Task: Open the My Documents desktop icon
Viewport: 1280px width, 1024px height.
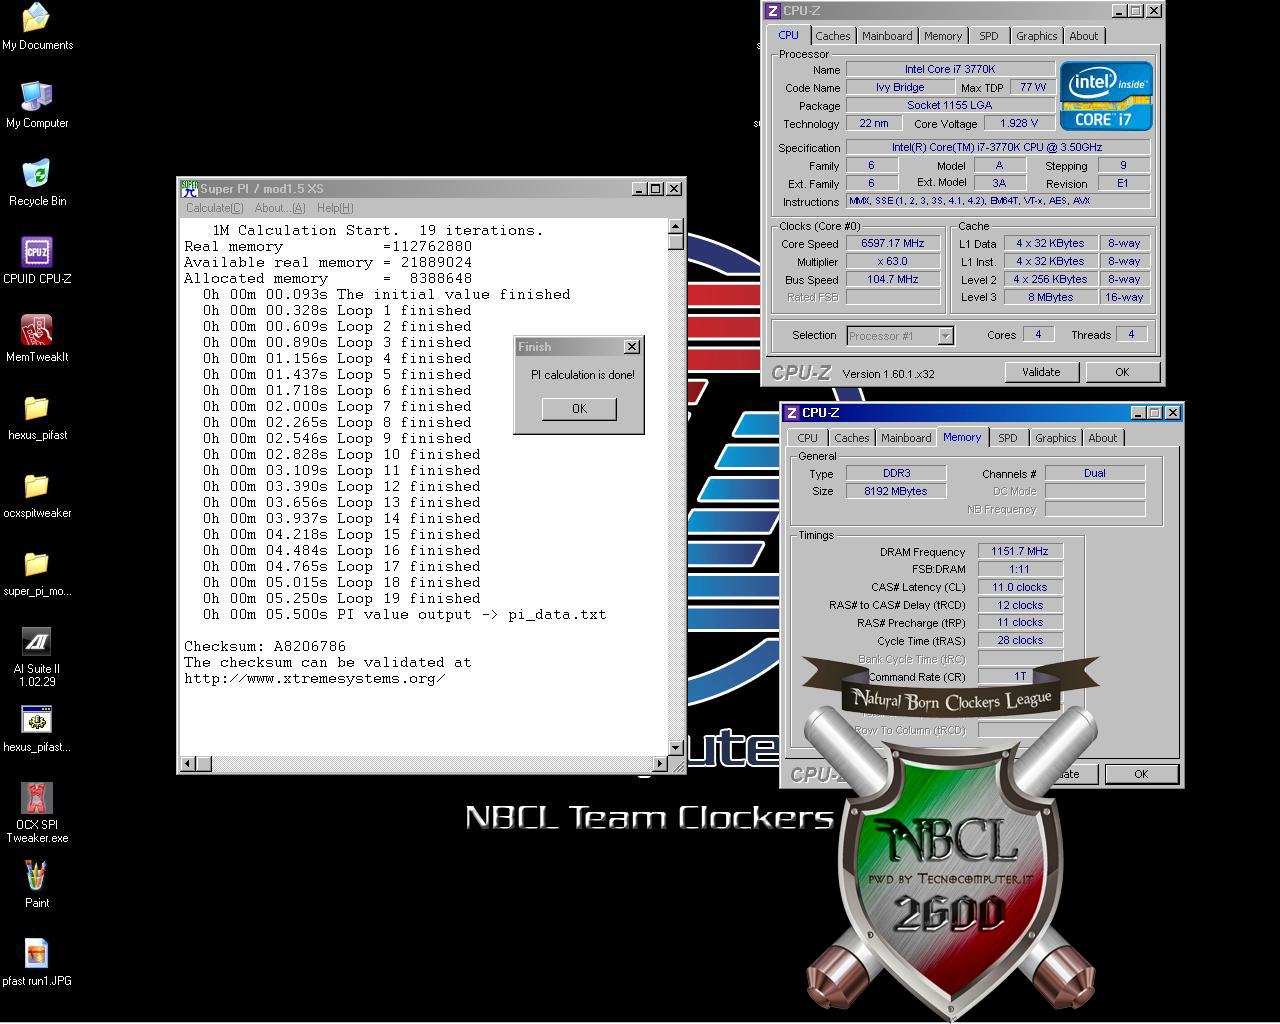Action: coord(37,26)
